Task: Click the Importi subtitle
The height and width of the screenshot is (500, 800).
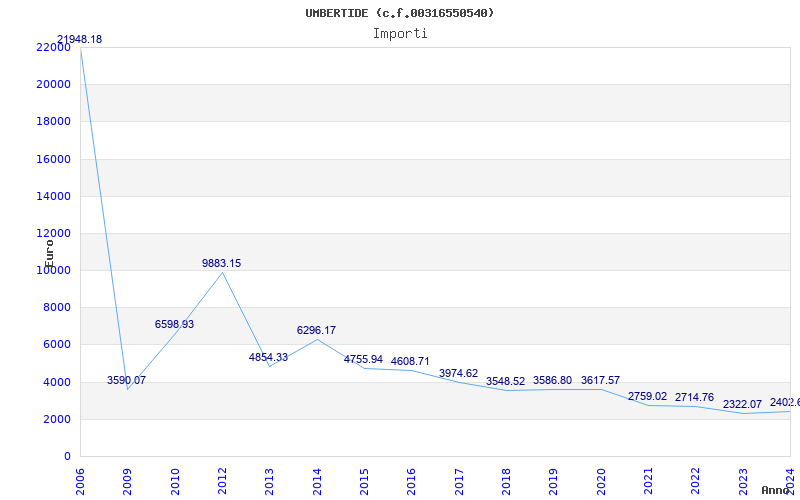Action: point(400,34)
